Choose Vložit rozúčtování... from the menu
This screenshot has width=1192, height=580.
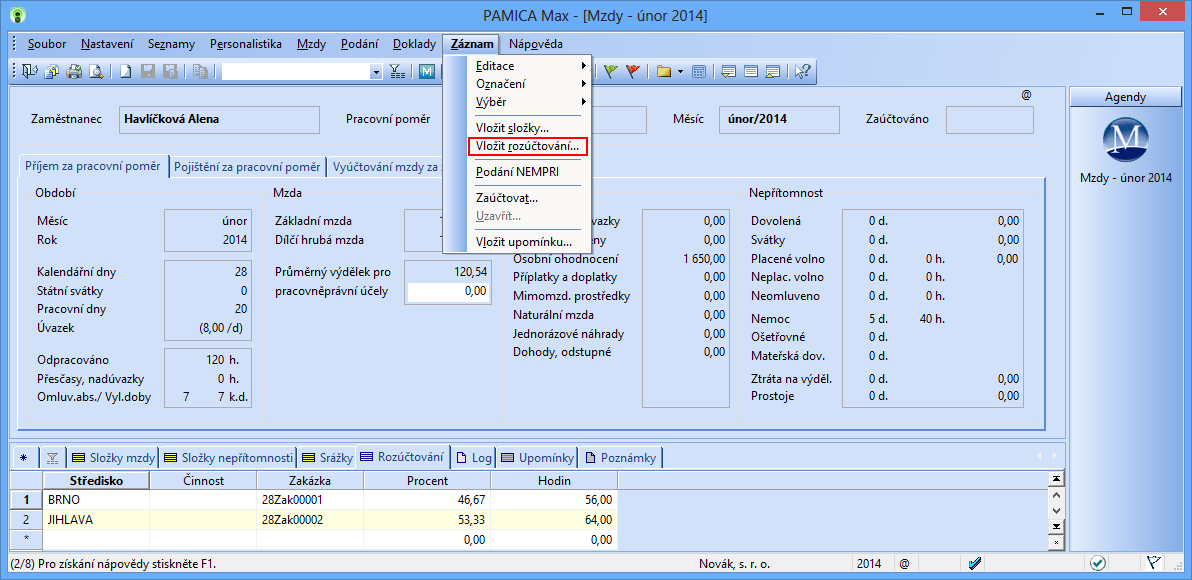click(528, 146)
